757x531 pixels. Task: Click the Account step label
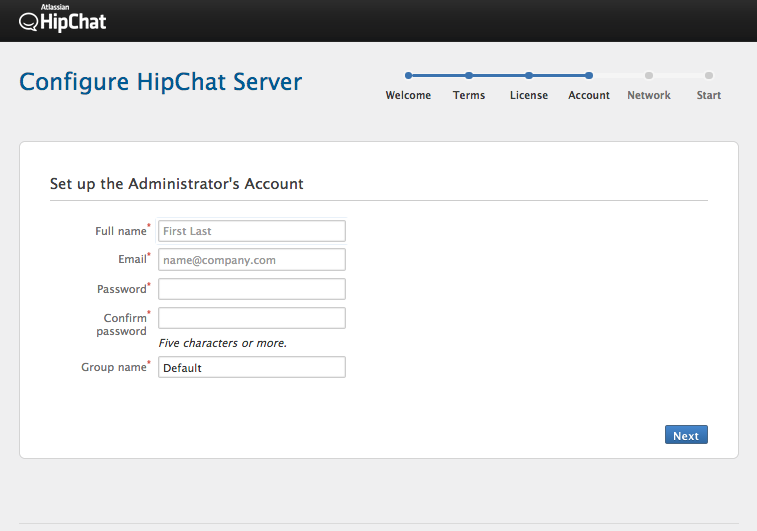[589, 95]
